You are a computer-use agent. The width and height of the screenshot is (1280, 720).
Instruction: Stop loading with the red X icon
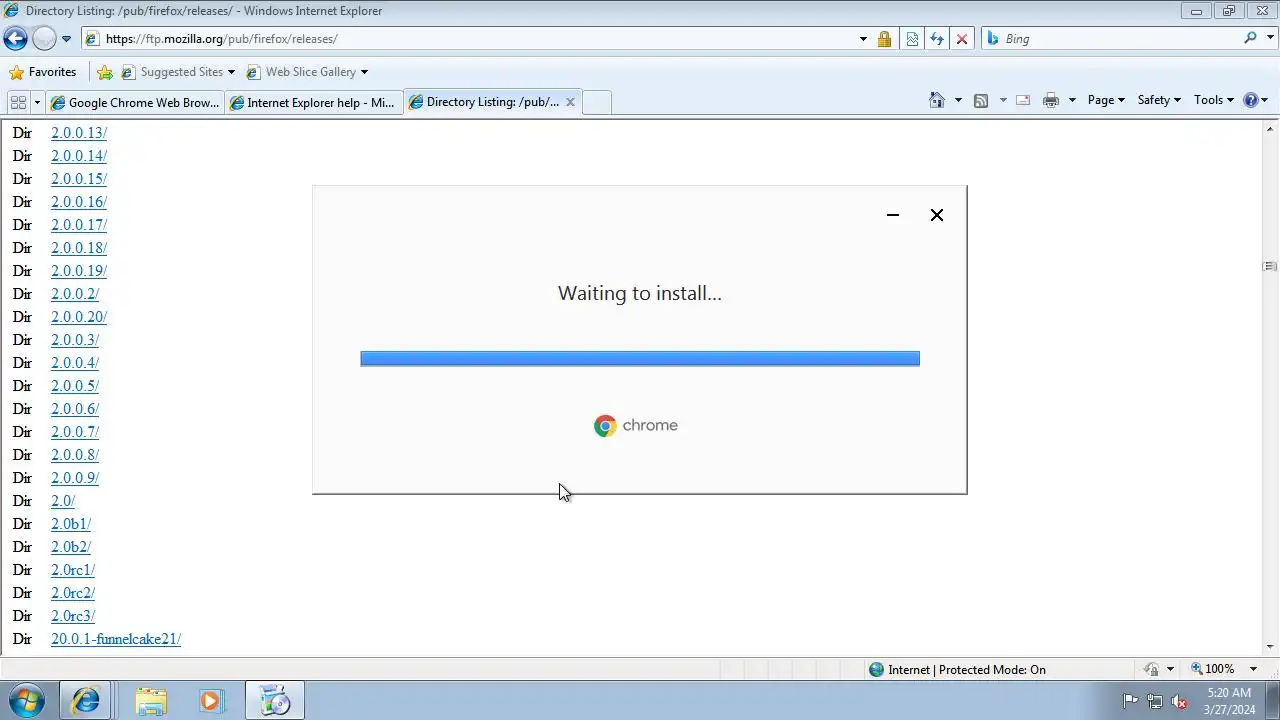click(962, 39)
